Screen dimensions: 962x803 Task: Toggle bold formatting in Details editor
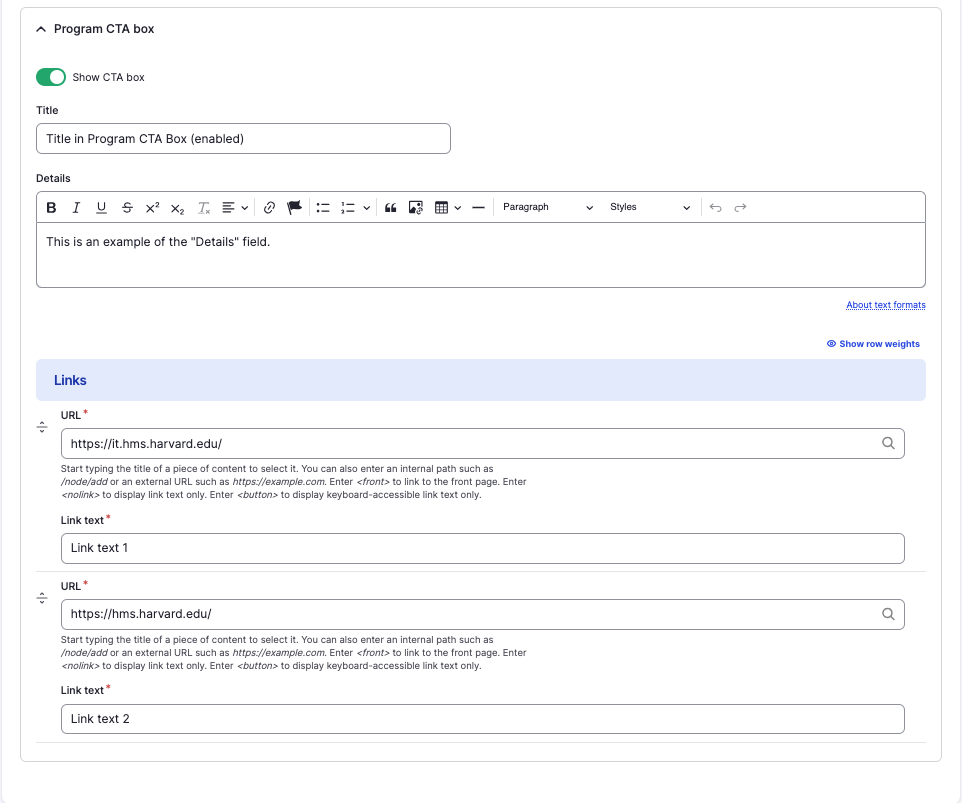51,208
